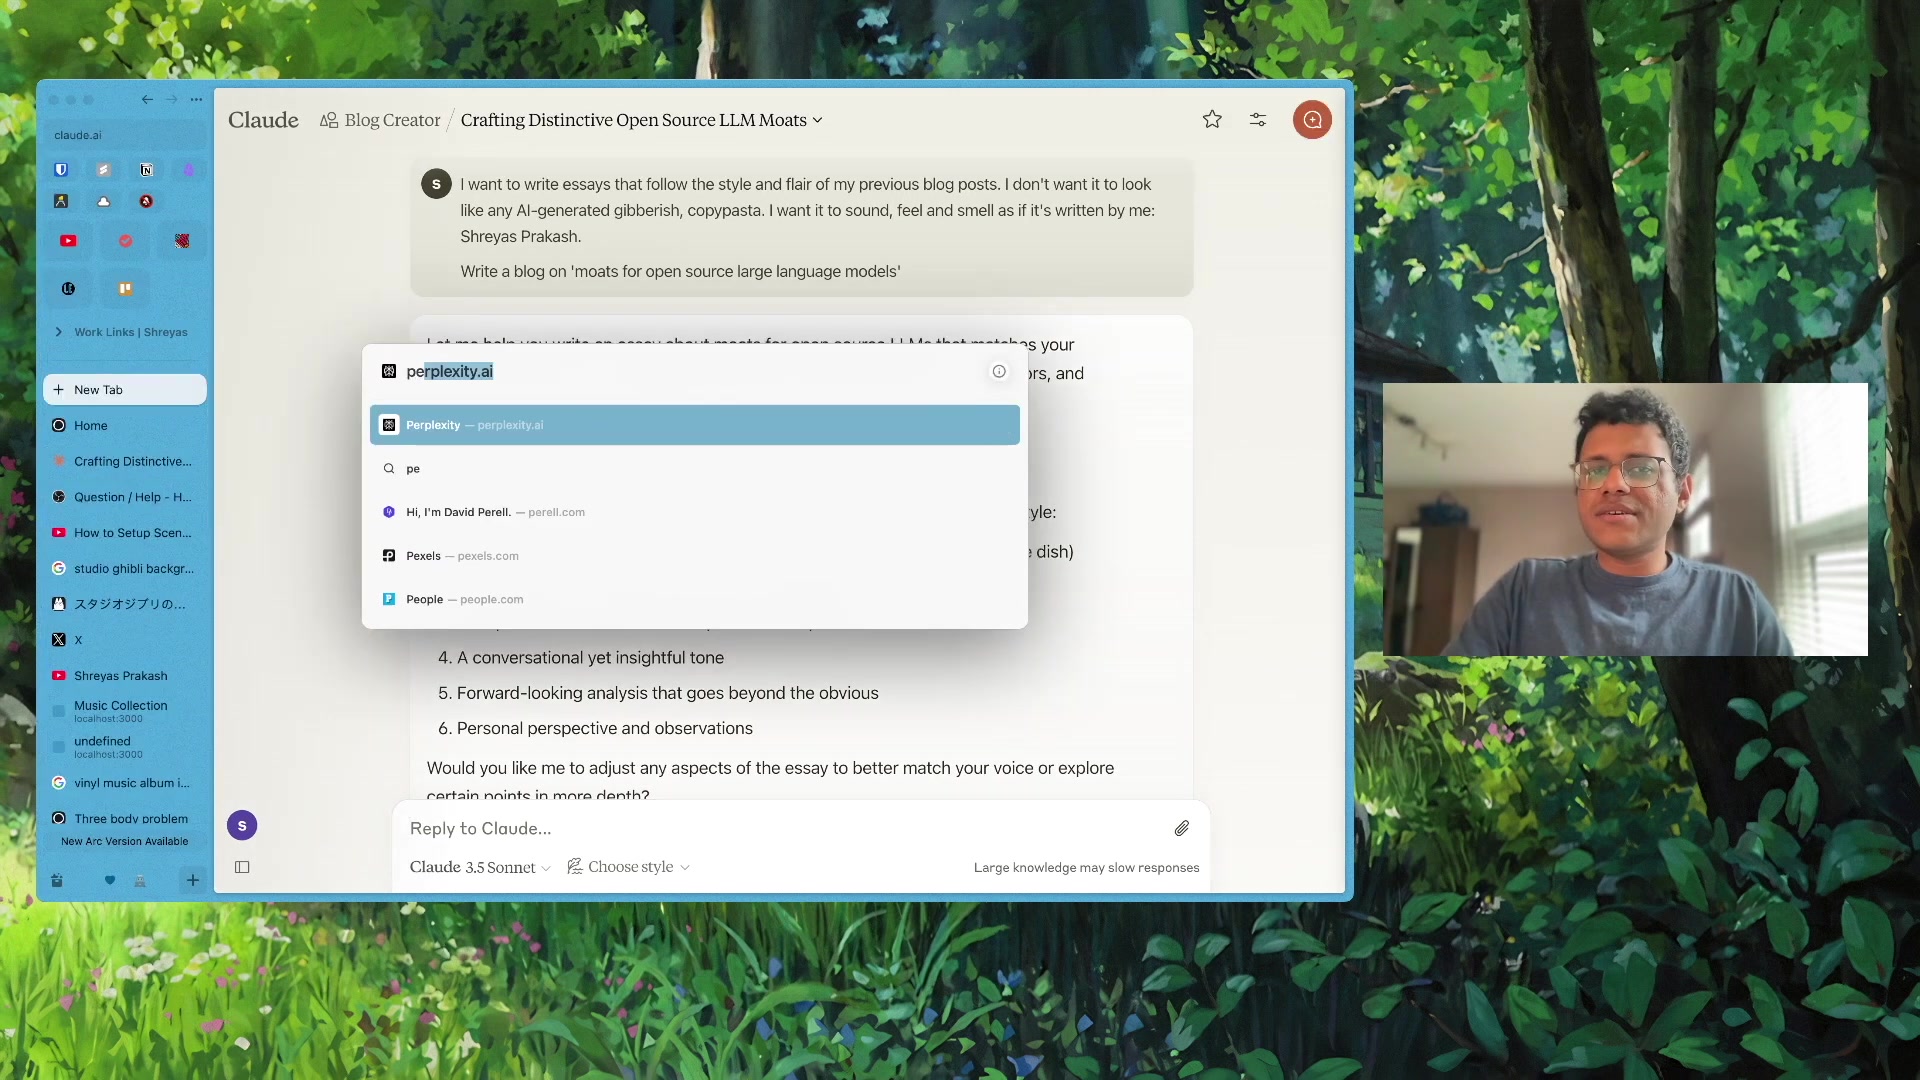Switch to Music Collection localhost tab
The height and width of the screenshot is (1080, 1920).
pos(125,711)
